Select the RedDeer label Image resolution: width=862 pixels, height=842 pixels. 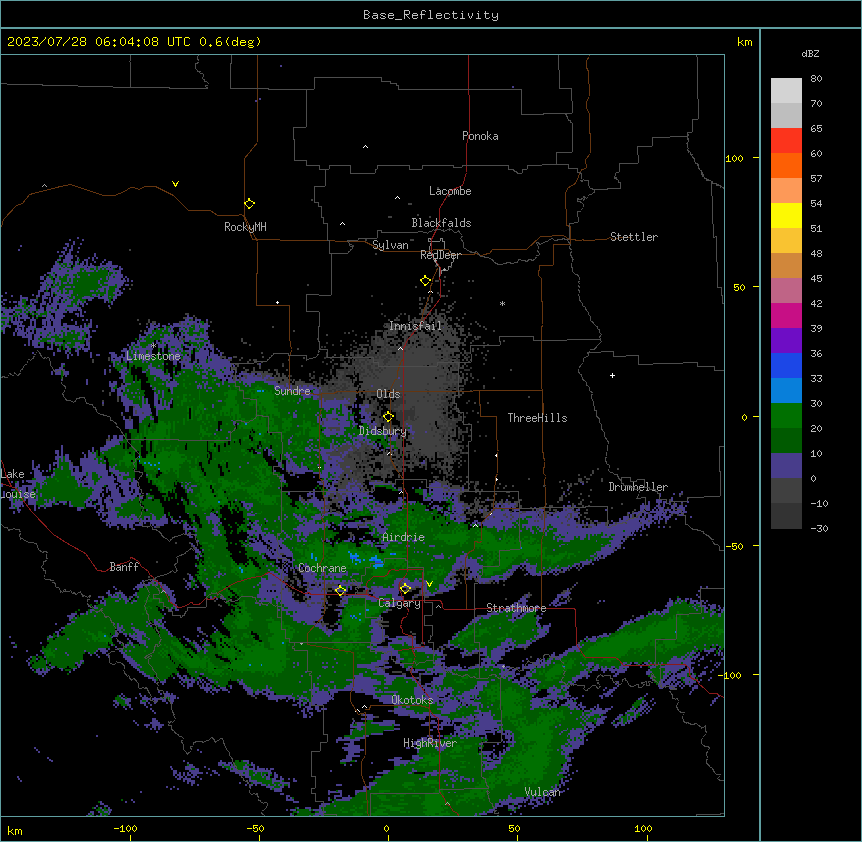click(x=440, y=255)
